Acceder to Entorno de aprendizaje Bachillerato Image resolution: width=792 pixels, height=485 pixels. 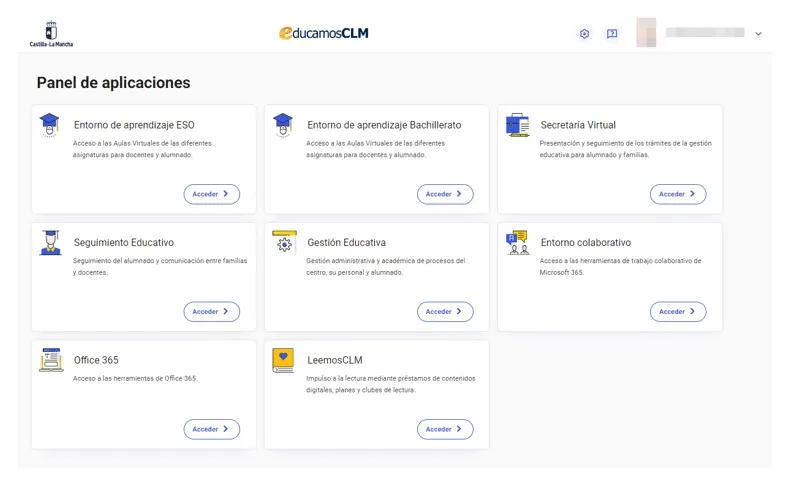(445, 194)
